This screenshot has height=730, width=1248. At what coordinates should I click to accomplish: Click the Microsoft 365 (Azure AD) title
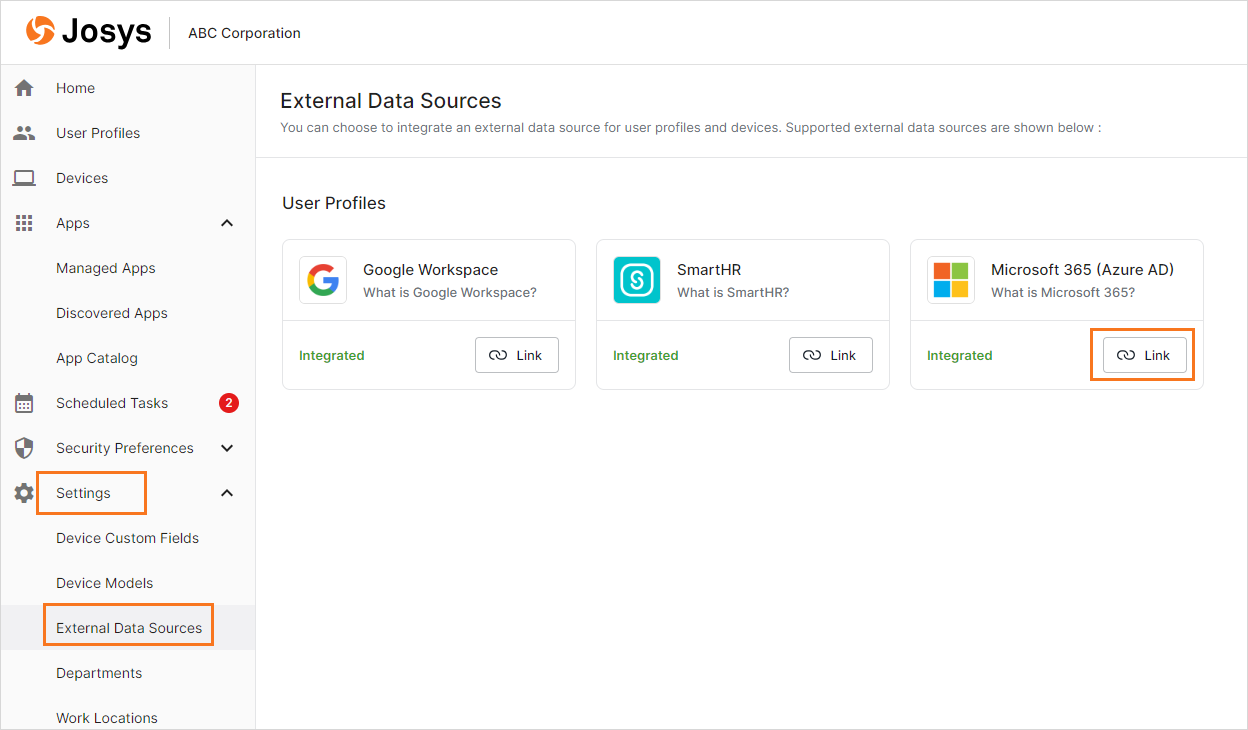click(1082, 270)
